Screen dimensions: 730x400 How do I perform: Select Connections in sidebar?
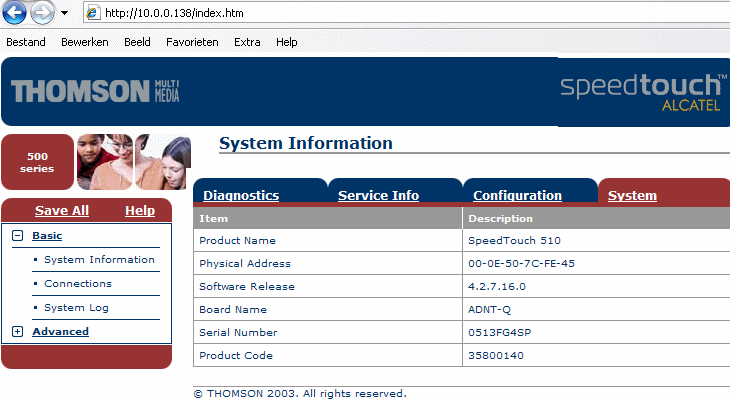pyautogui.click(x=78, y=284)
